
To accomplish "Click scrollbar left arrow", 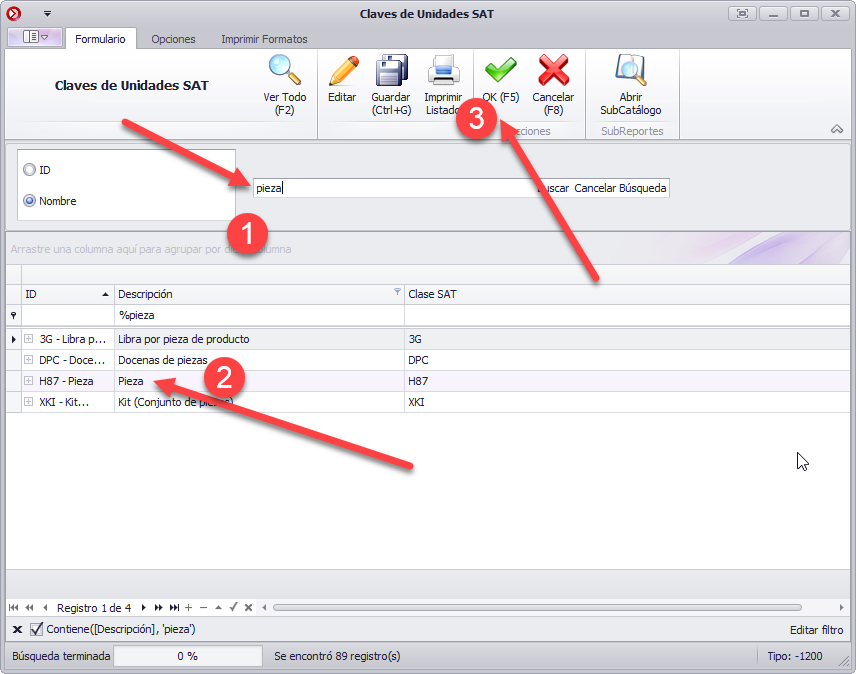I will click(264, 607).
